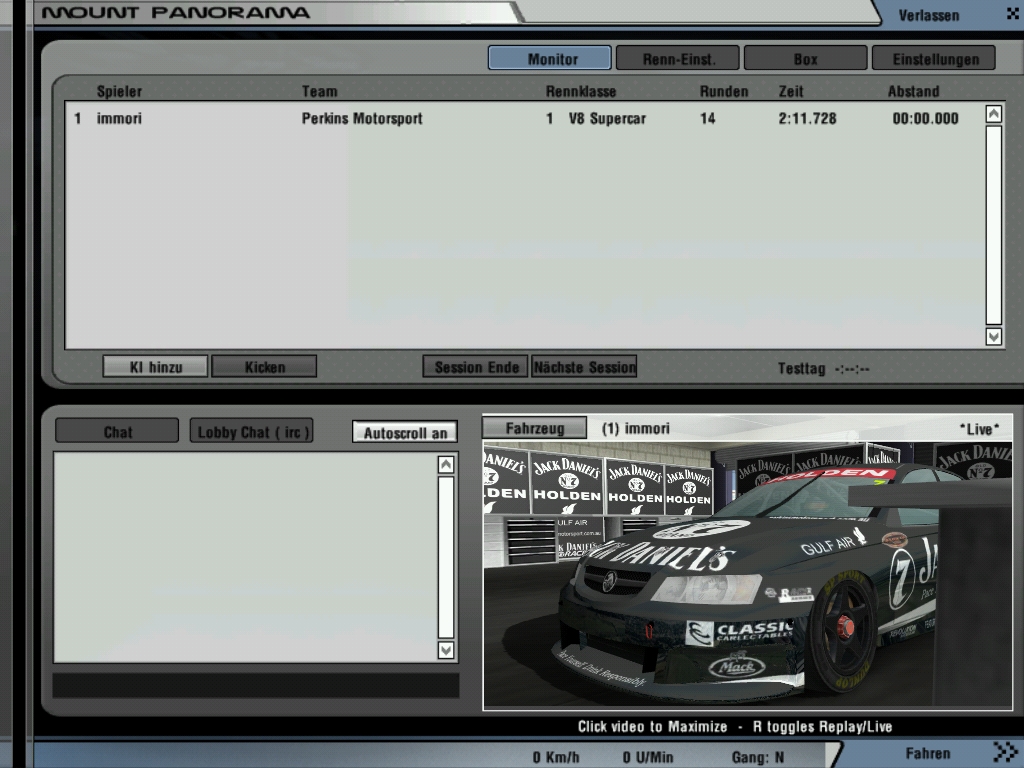Click the Team column header
Image resolution: width=1024 pixels, height=768 pixels.
pyautogui.click(x=319, y=91)
